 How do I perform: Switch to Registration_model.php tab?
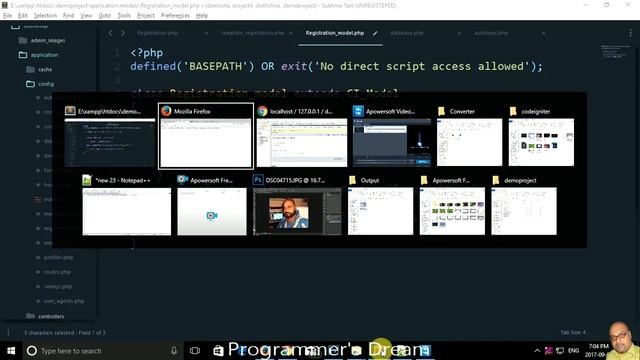pos(335,33)
